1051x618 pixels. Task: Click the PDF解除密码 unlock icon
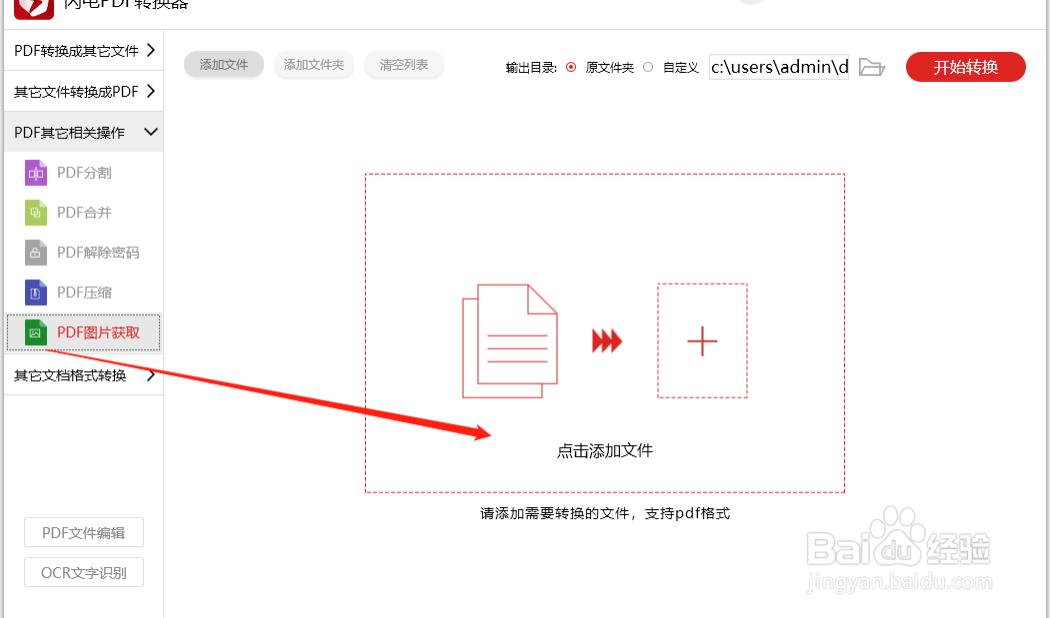coord(36,253)
